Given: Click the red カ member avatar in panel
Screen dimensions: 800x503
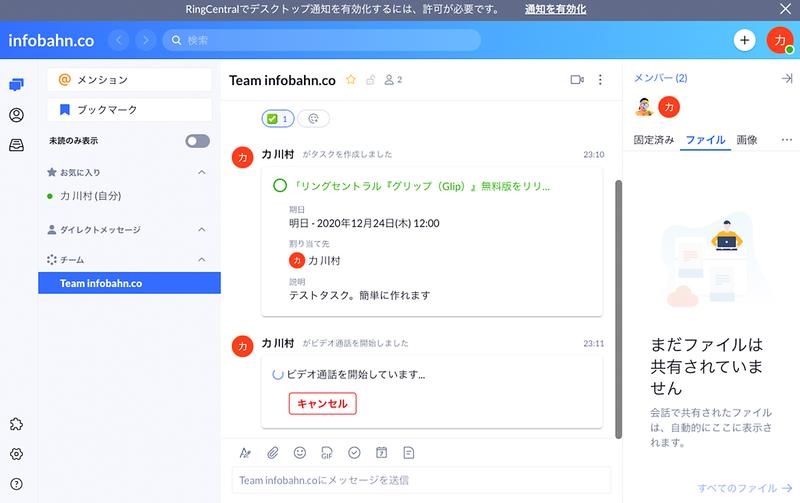Looking at the screenshot, I should coord(669,107).
